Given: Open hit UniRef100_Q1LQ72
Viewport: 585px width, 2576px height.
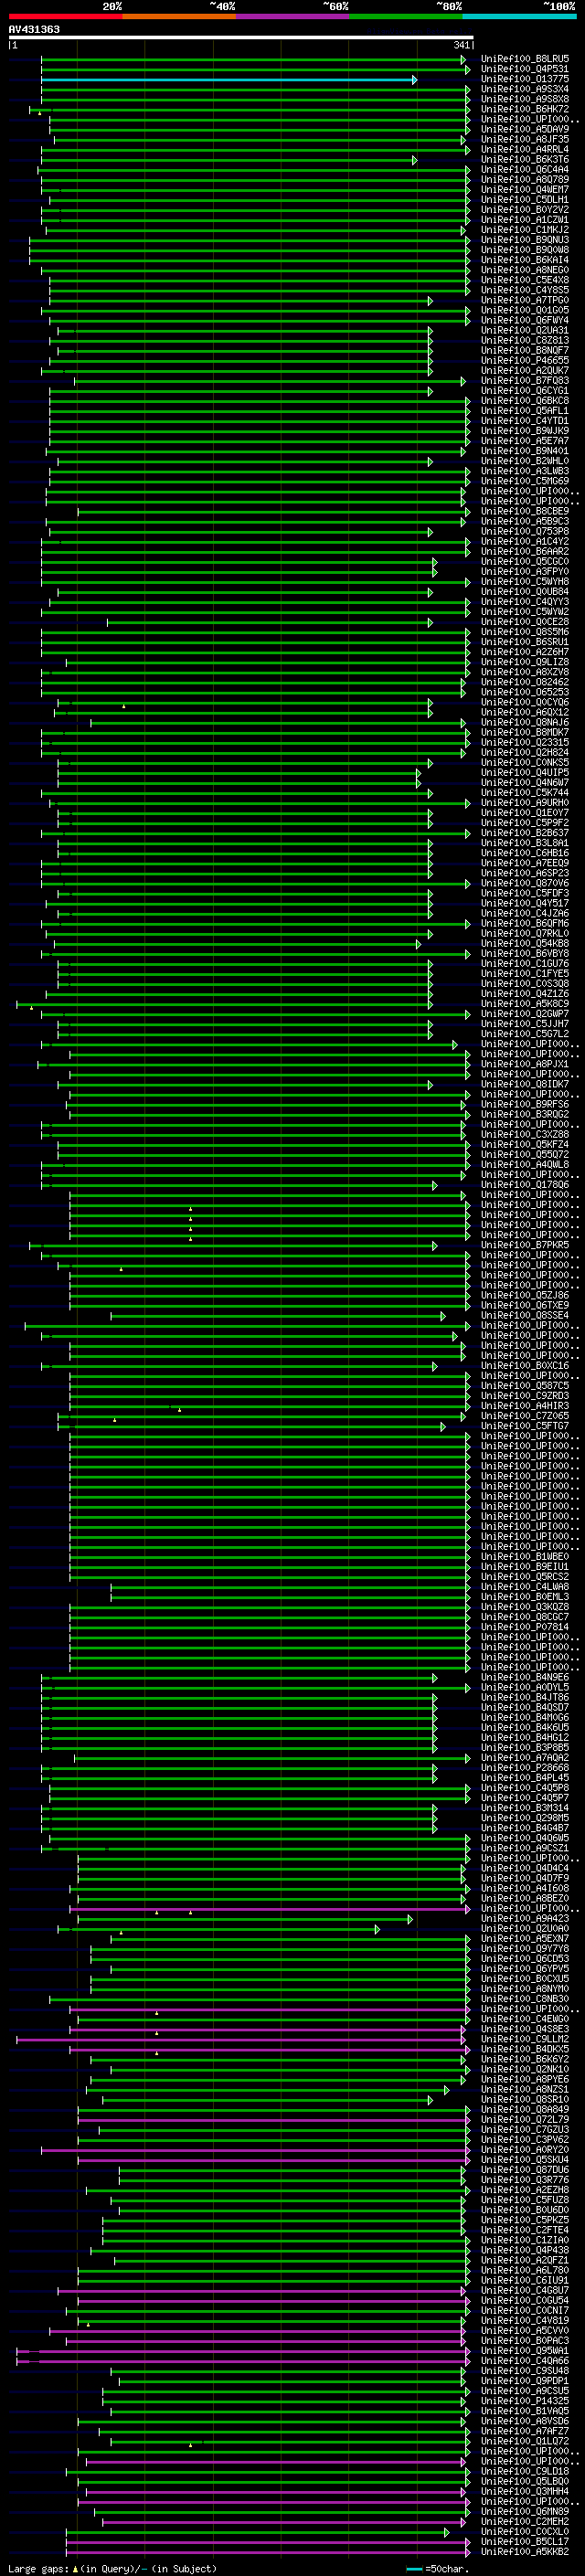Looking at the screenshot, I should pos(524,2442).
